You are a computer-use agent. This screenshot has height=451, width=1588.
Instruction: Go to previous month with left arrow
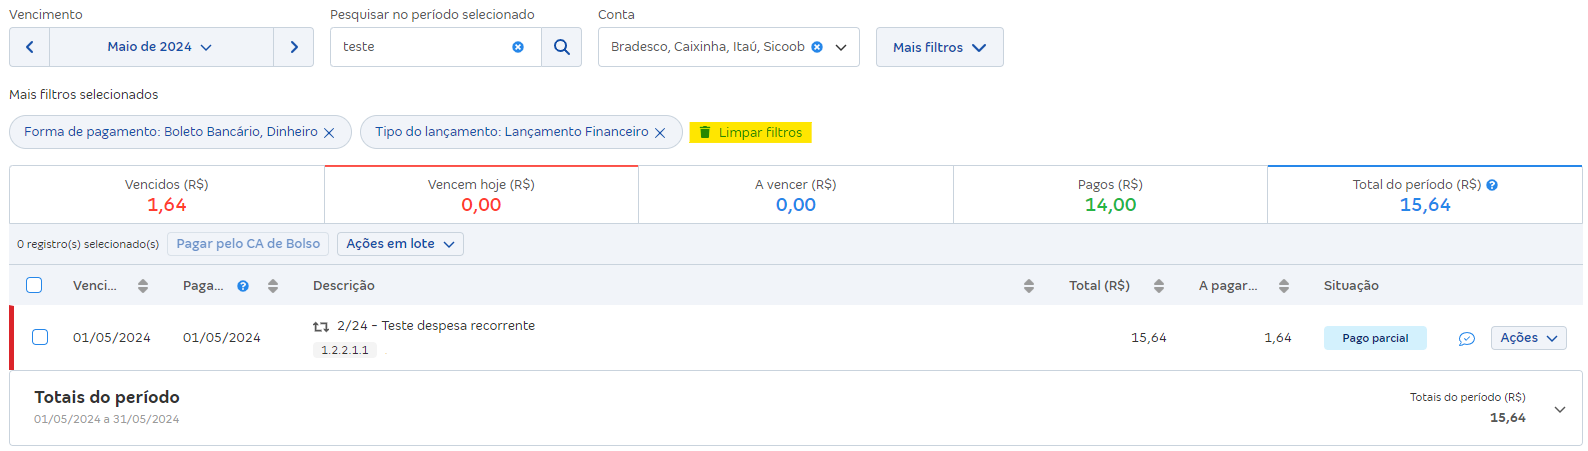[x=30, y=47]
